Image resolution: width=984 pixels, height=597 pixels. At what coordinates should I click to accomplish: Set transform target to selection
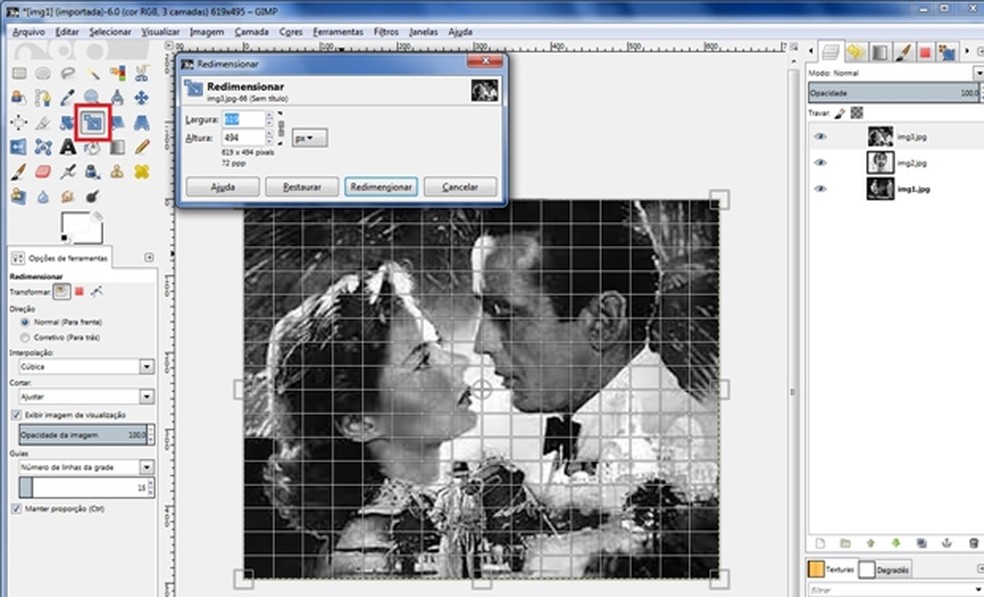[79, 291]
